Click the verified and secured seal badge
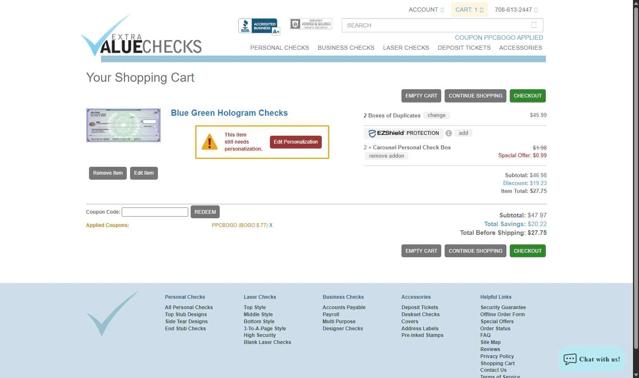The image size is (639, 378). [x=311, y=24]
